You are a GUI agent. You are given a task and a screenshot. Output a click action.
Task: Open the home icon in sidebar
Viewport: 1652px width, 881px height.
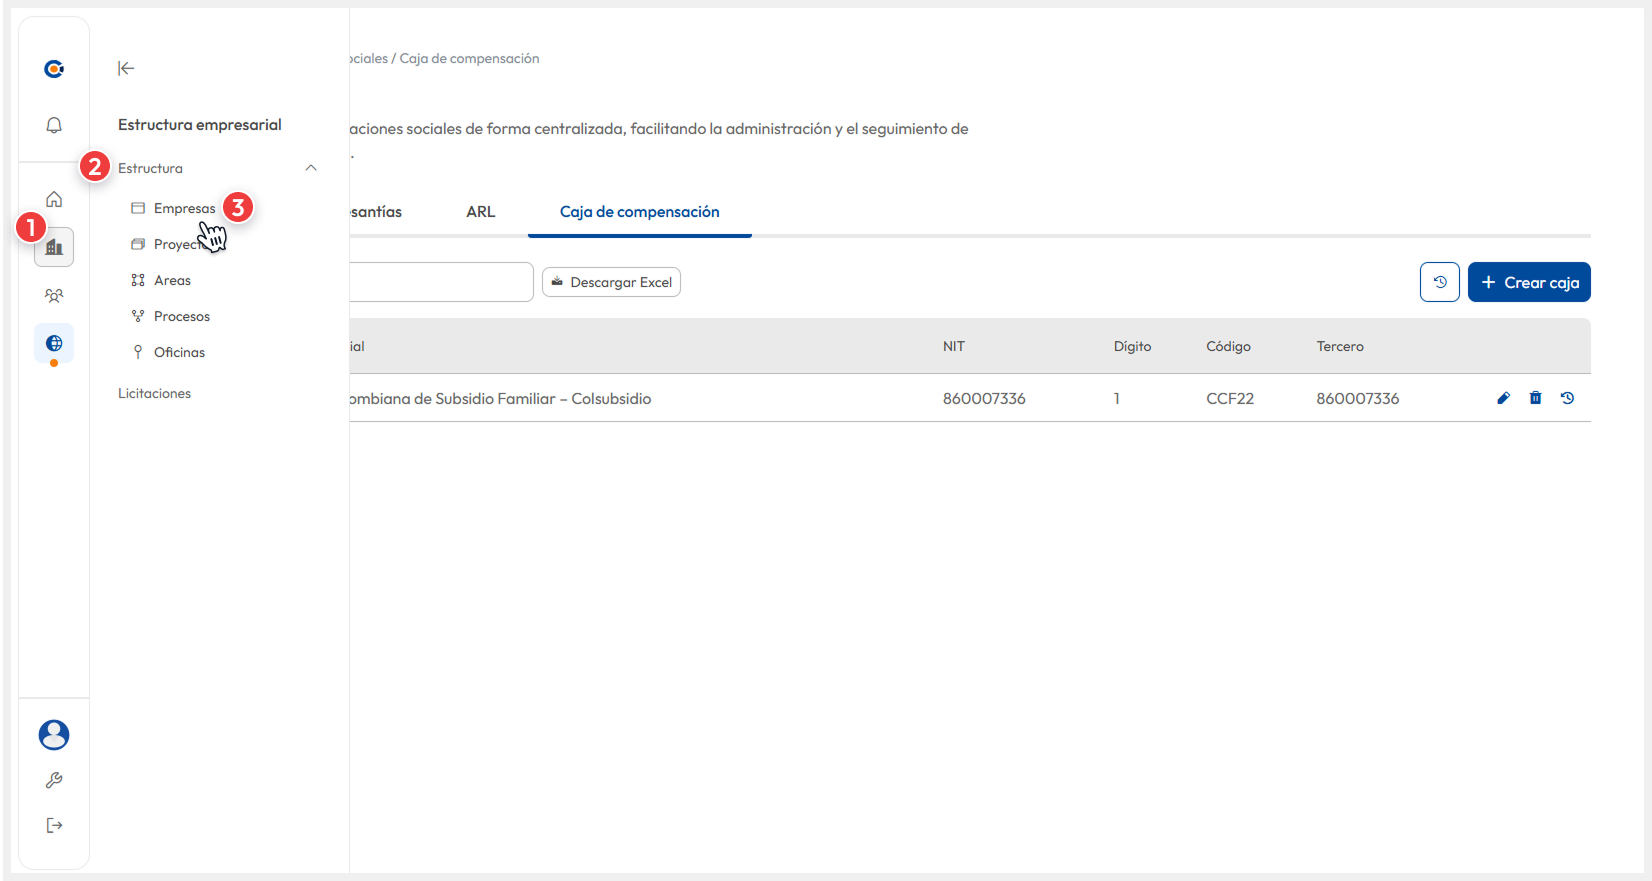coord(54,199)
